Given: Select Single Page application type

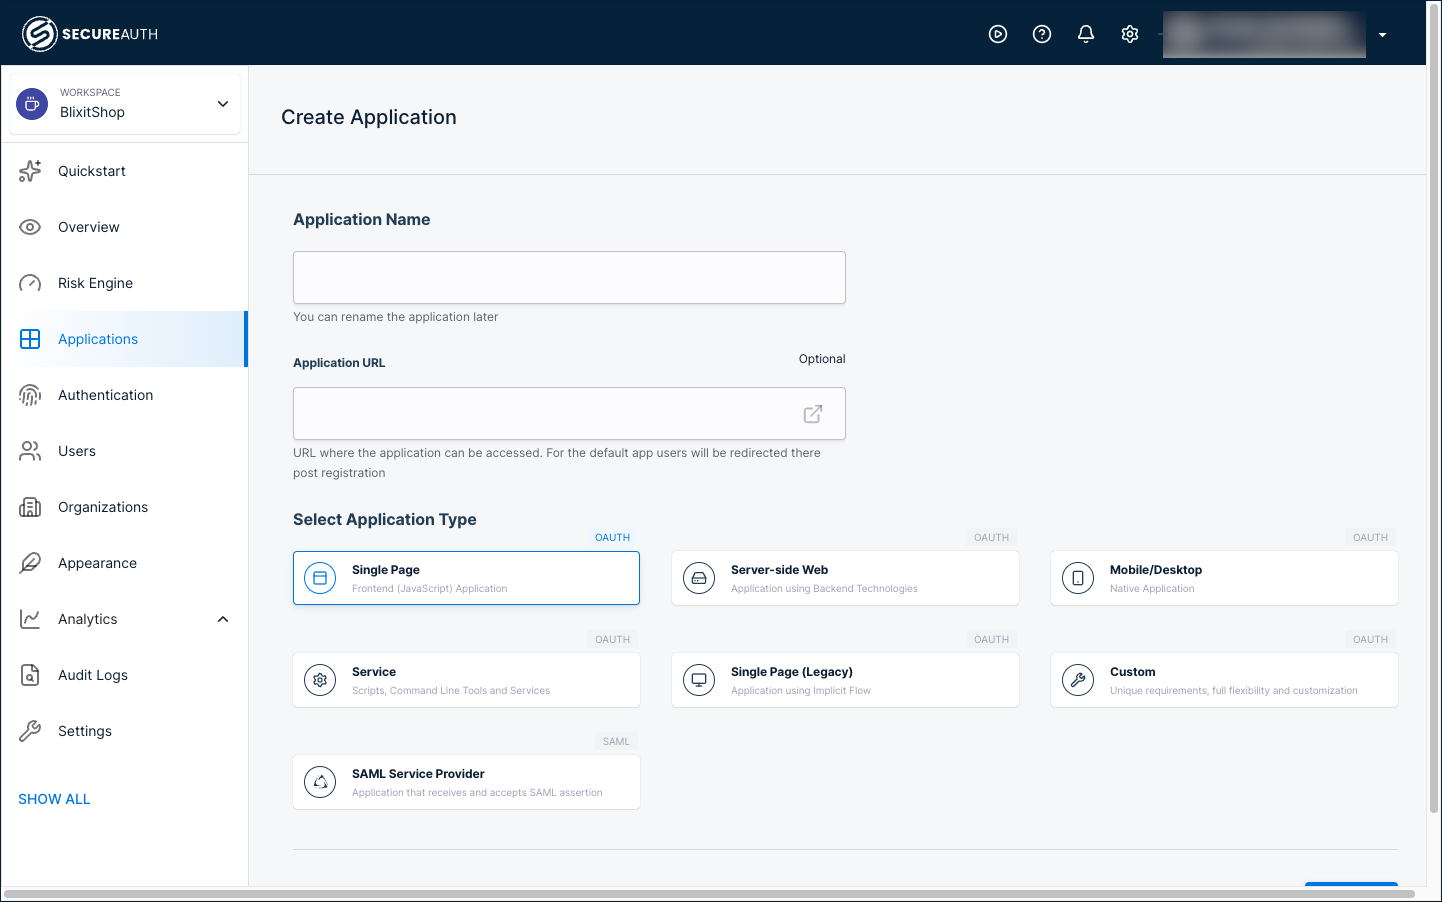Looking at the screenshot, I should click(466, 578).
